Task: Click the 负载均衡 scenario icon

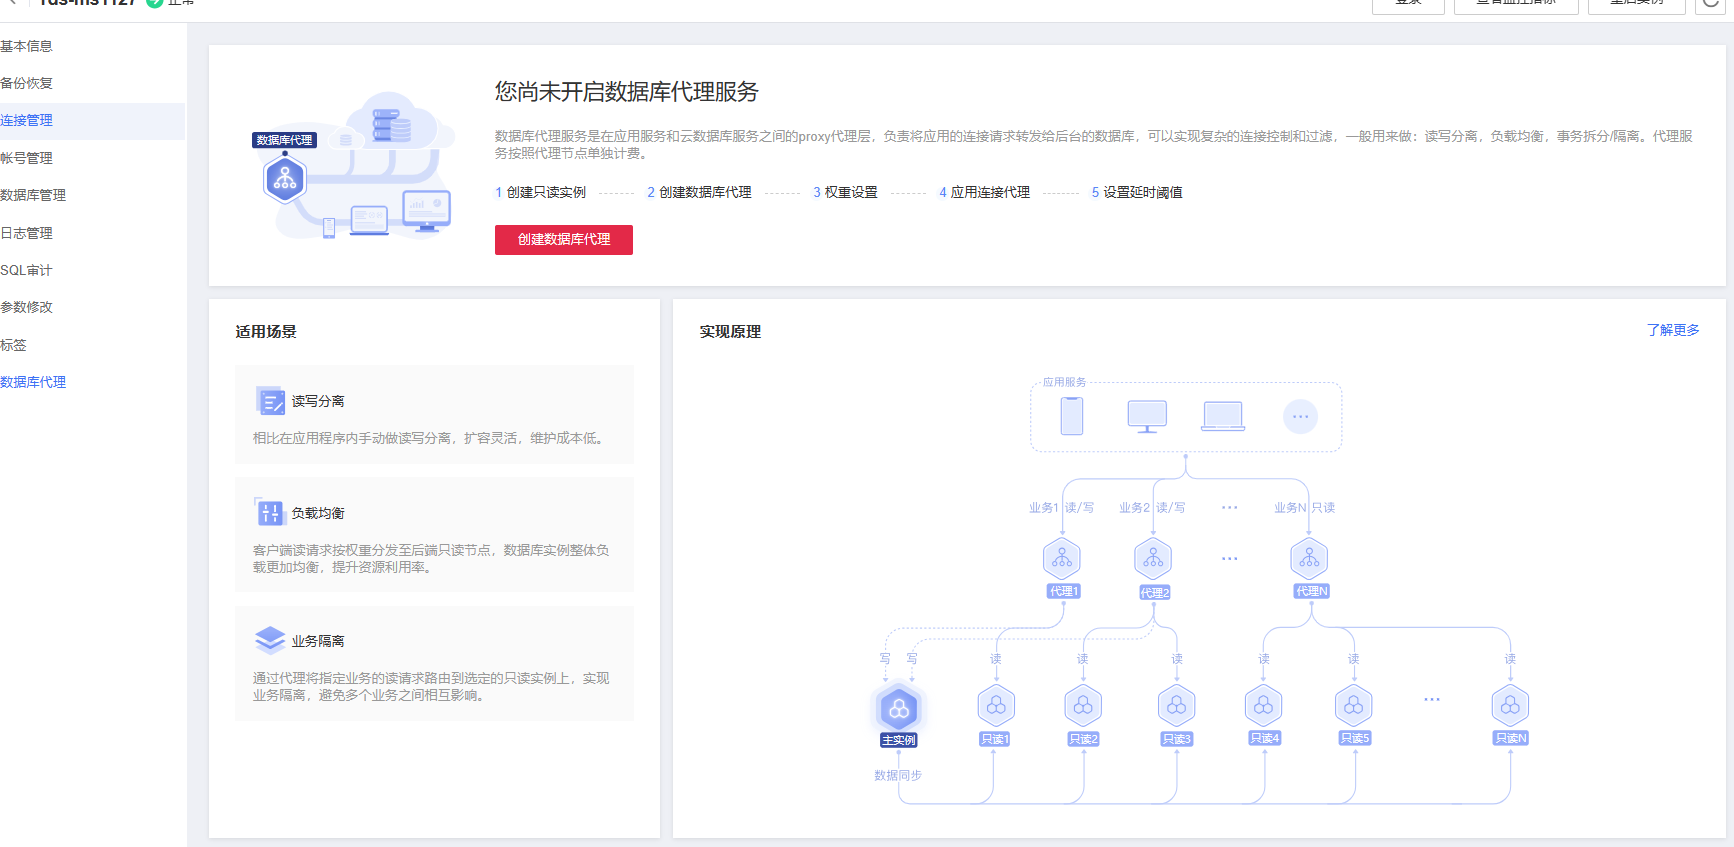Action: point(270,513)
